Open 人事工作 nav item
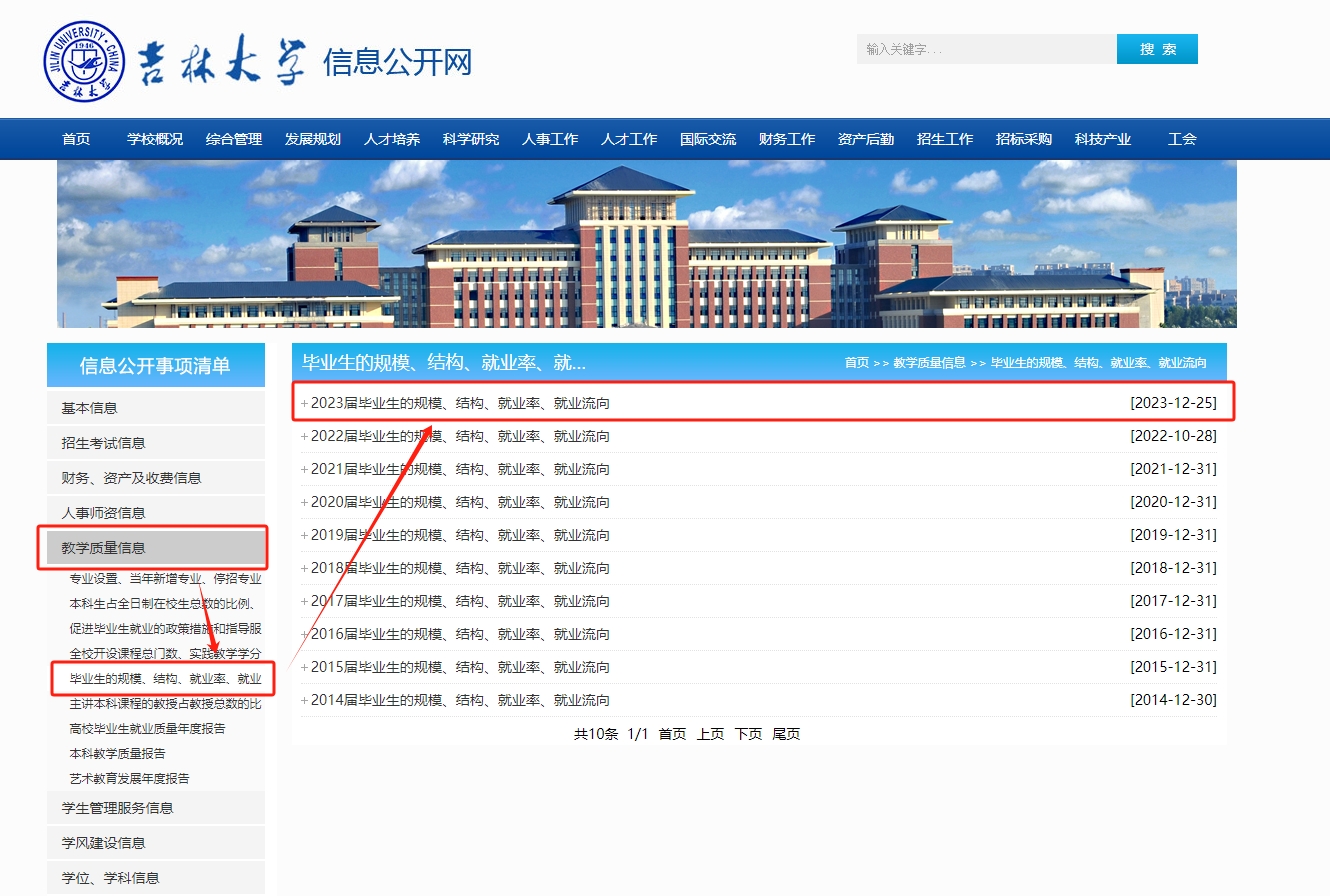 click(550, 139)
